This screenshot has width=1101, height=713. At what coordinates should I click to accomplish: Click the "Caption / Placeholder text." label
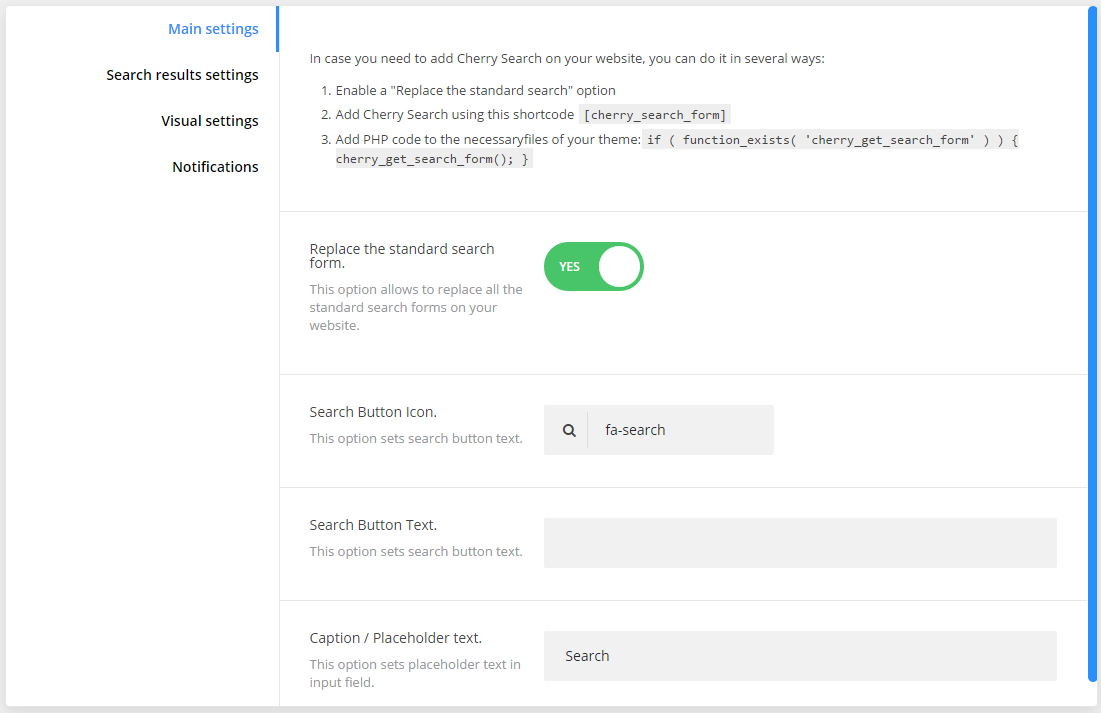(x=395, y=638)
